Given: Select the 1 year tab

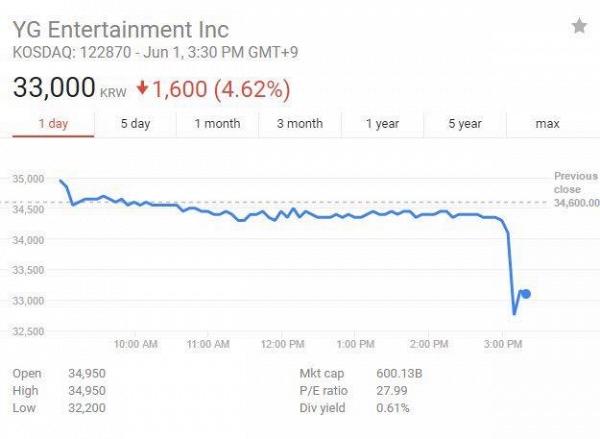Looking at the screenshot, I should [382, 124].
